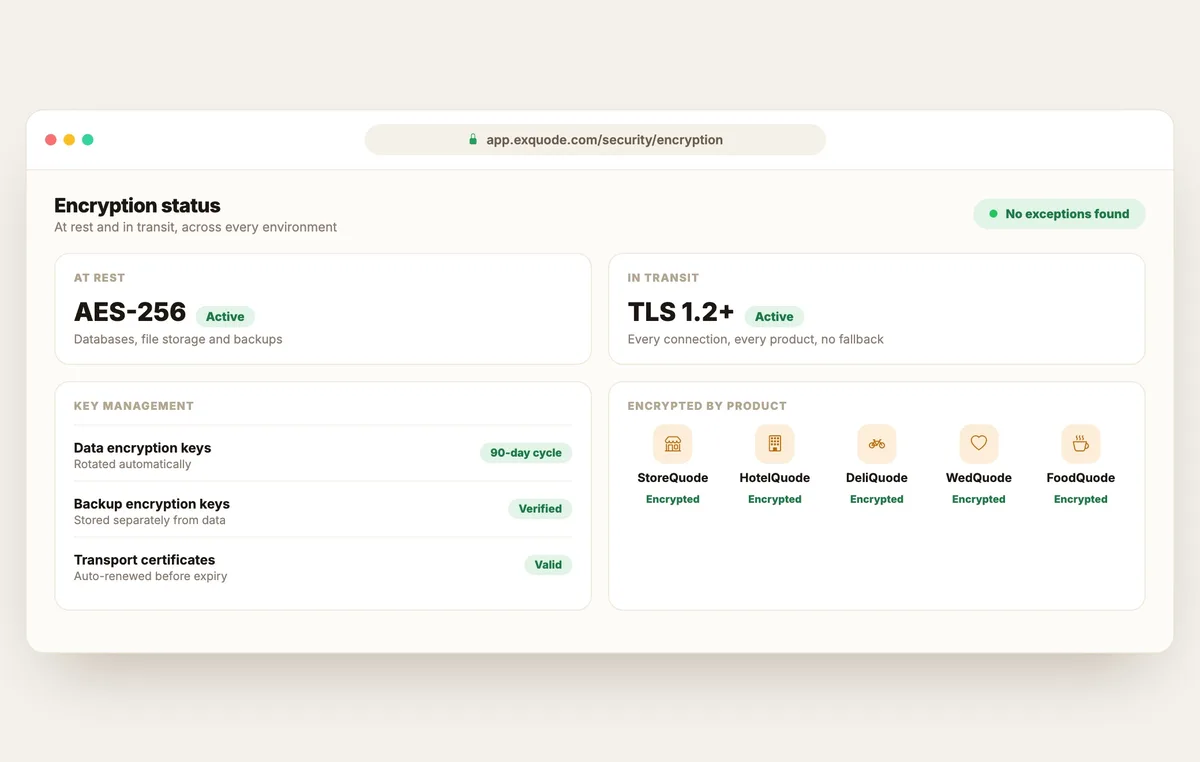Click the red close window button
This screenshot has height=762, width=1200.
tap(51, 140)
